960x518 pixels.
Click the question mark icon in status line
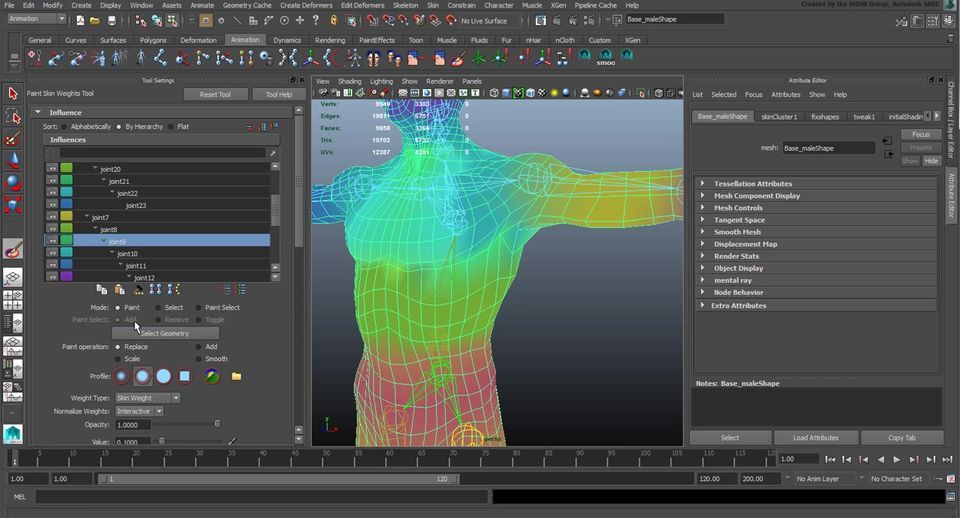[x=316, y=20]
